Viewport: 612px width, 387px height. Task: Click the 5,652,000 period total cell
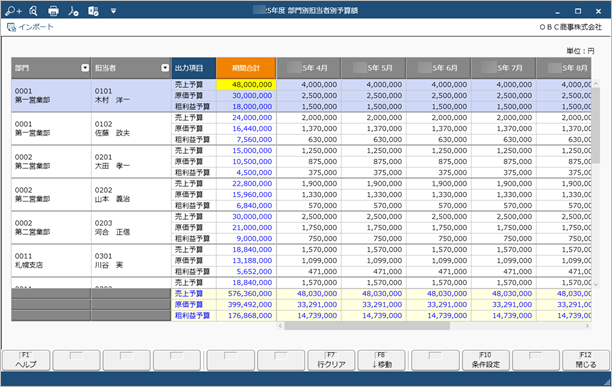point(246,272)
